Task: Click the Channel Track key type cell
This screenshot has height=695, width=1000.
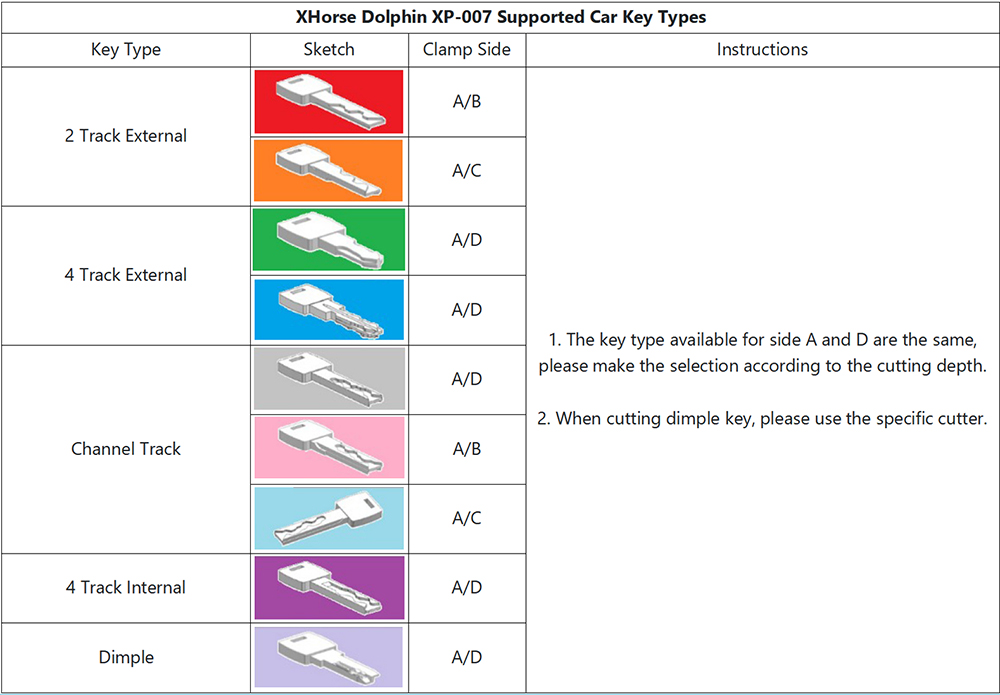Action: (x=126, y=449)
